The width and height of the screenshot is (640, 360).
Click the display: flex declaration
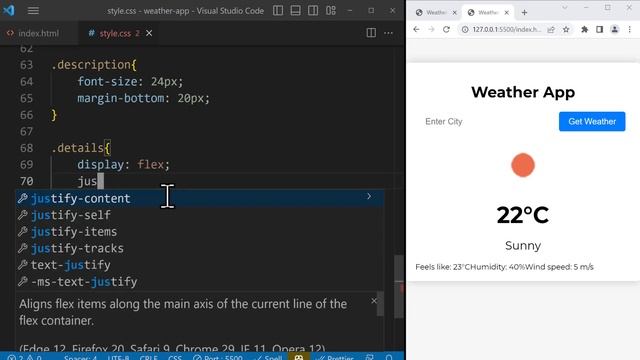(123, 164)
